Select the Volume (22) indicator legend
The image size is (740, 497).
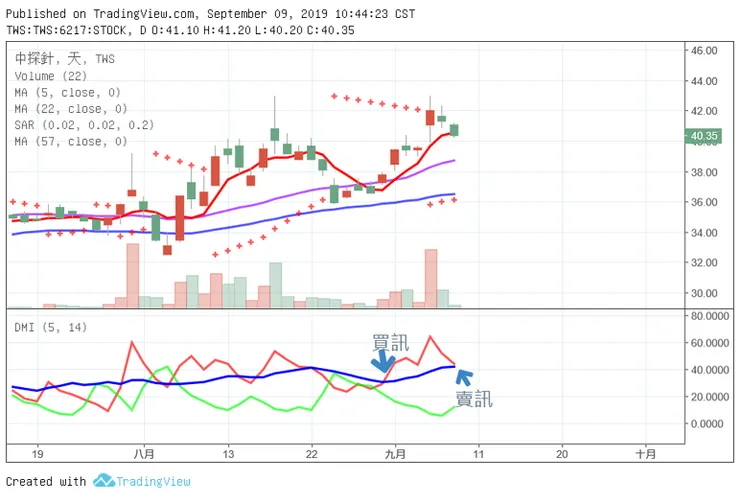[x=51, y=76]
